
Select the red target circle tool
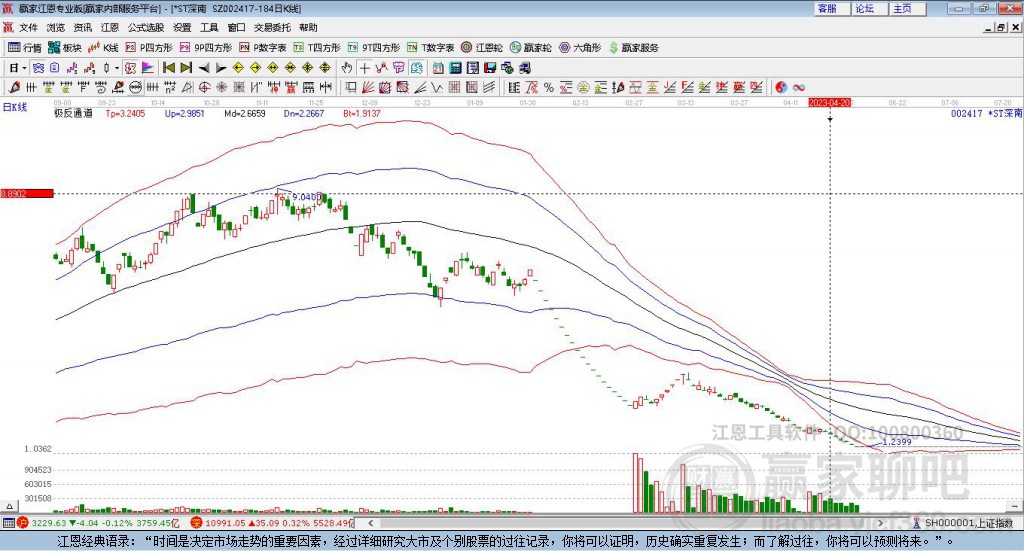(204, 87)
